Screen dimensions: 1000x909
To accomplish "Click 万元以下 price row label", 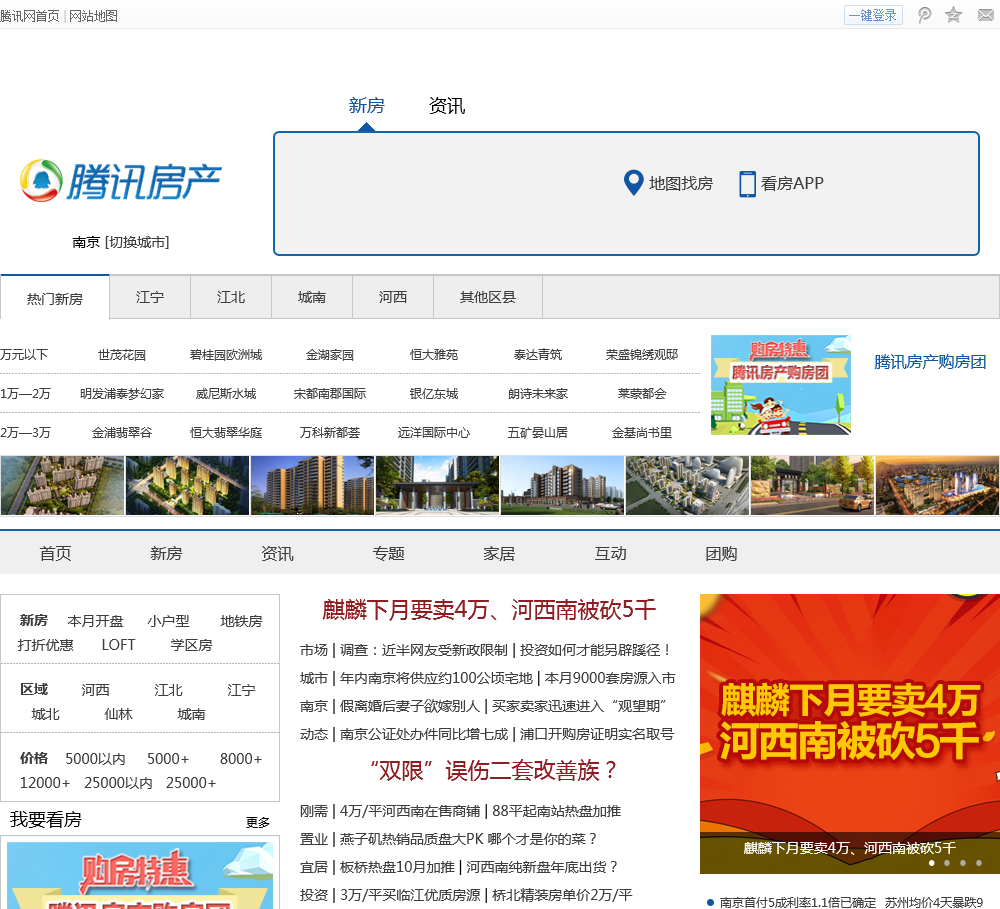I will pos(24,355).
